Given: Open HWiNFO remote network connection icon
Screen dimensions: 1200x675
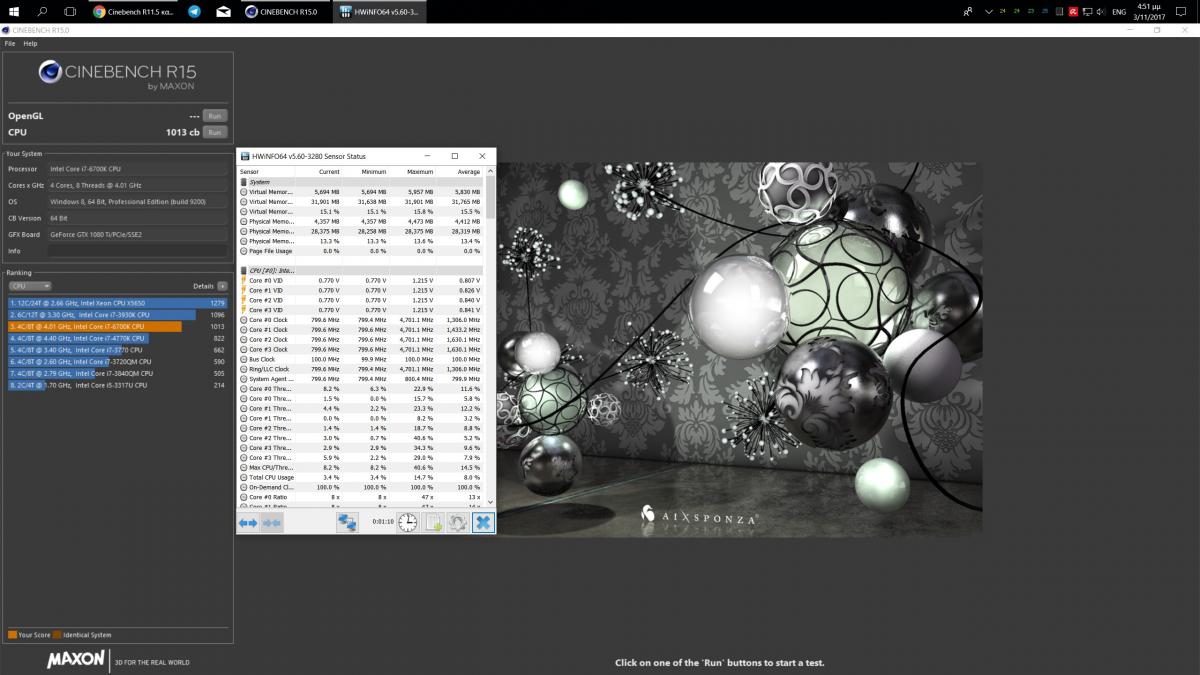Looking at the screenshot, I should (347, 522).
